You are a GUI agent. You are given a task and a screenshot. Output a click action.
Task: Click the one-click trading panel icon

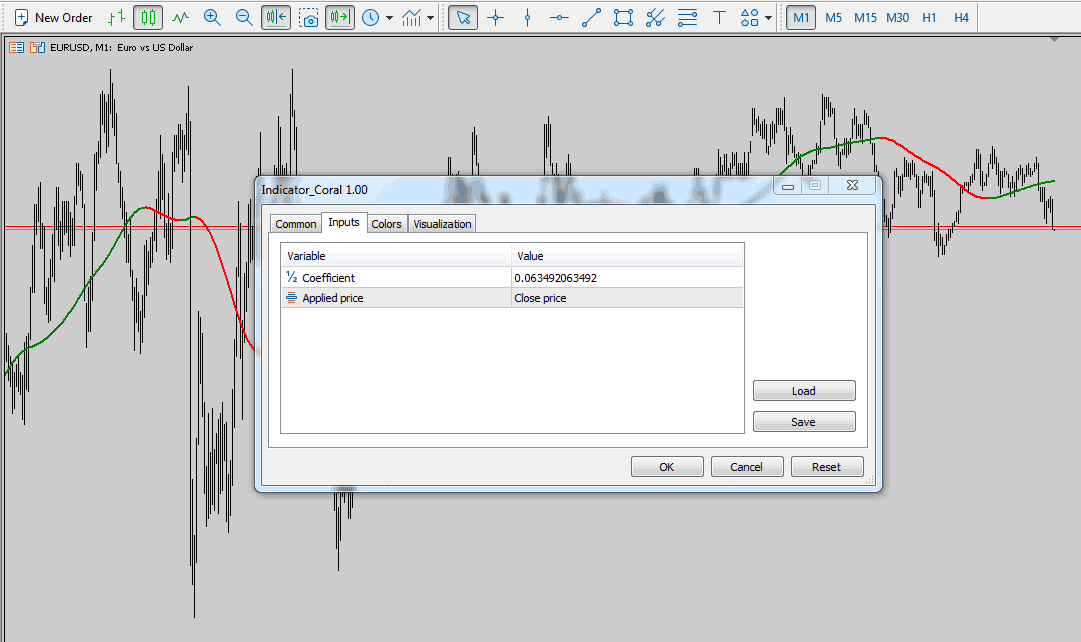pyautogui.click(x=37, y=48)
